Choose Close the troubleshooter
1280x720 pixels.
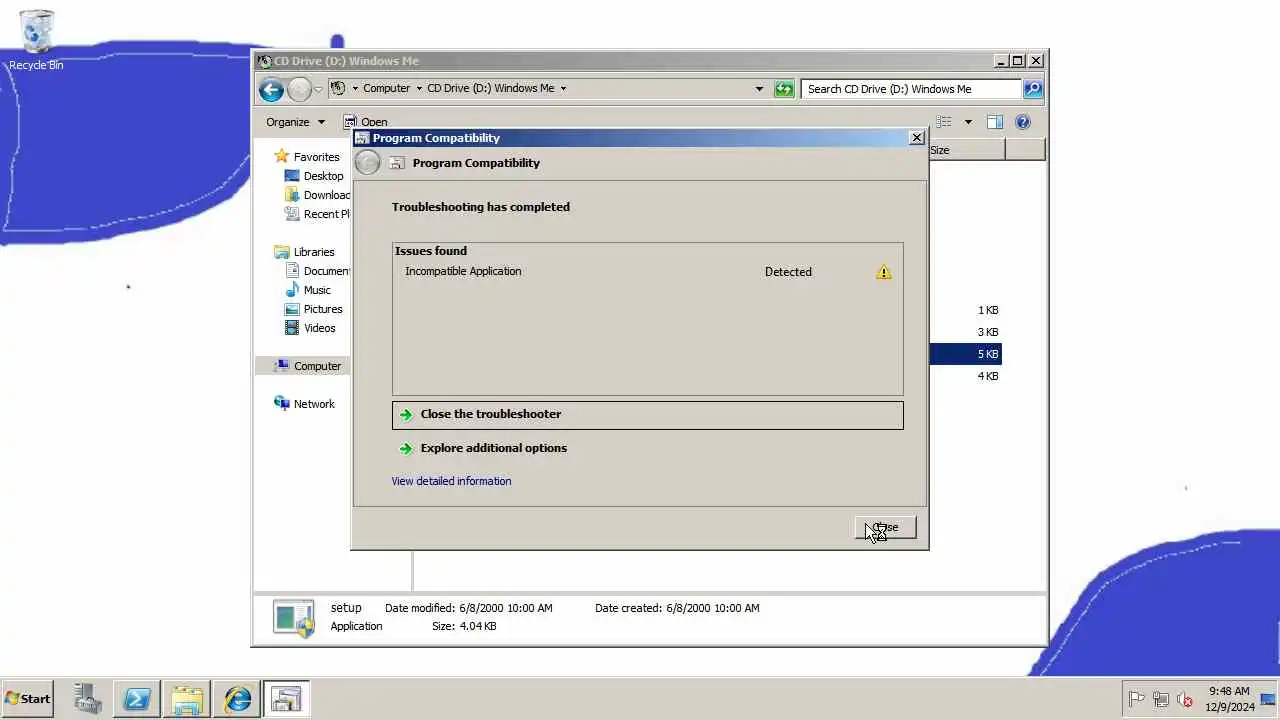click(647, 415)
